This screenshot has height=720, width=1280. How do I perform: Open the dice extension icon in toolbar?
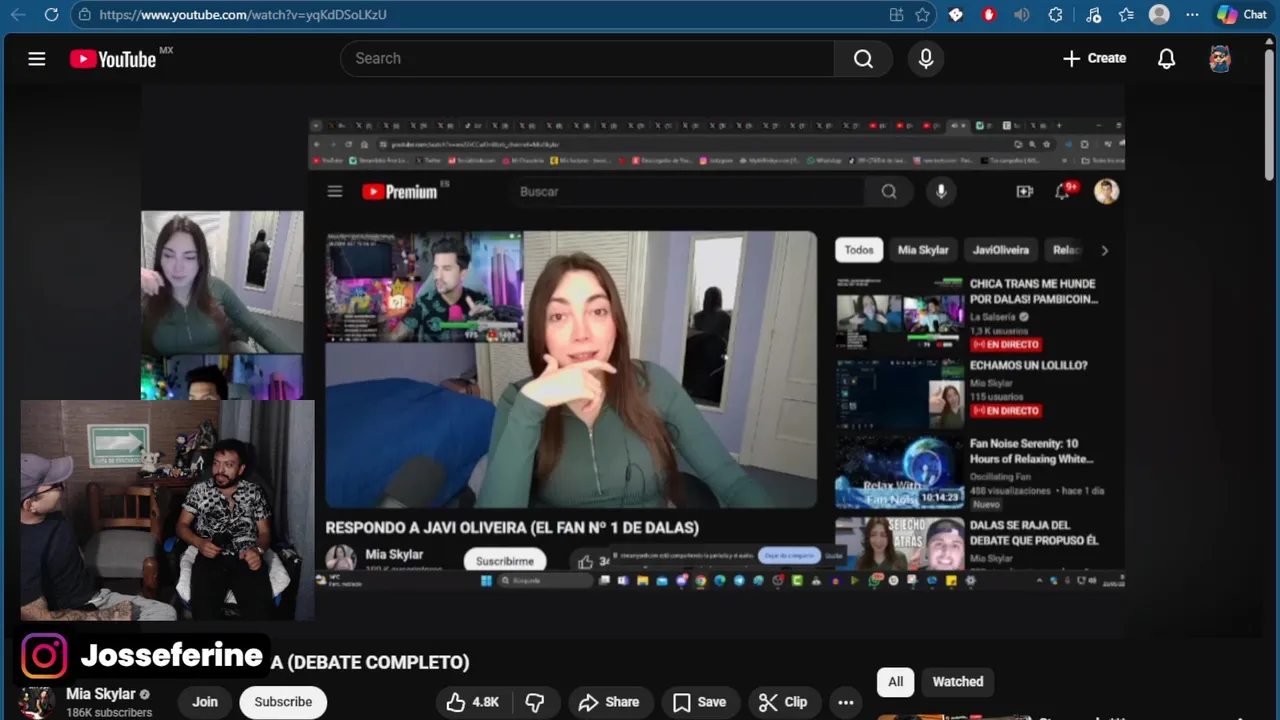click(x=956, y=15)
